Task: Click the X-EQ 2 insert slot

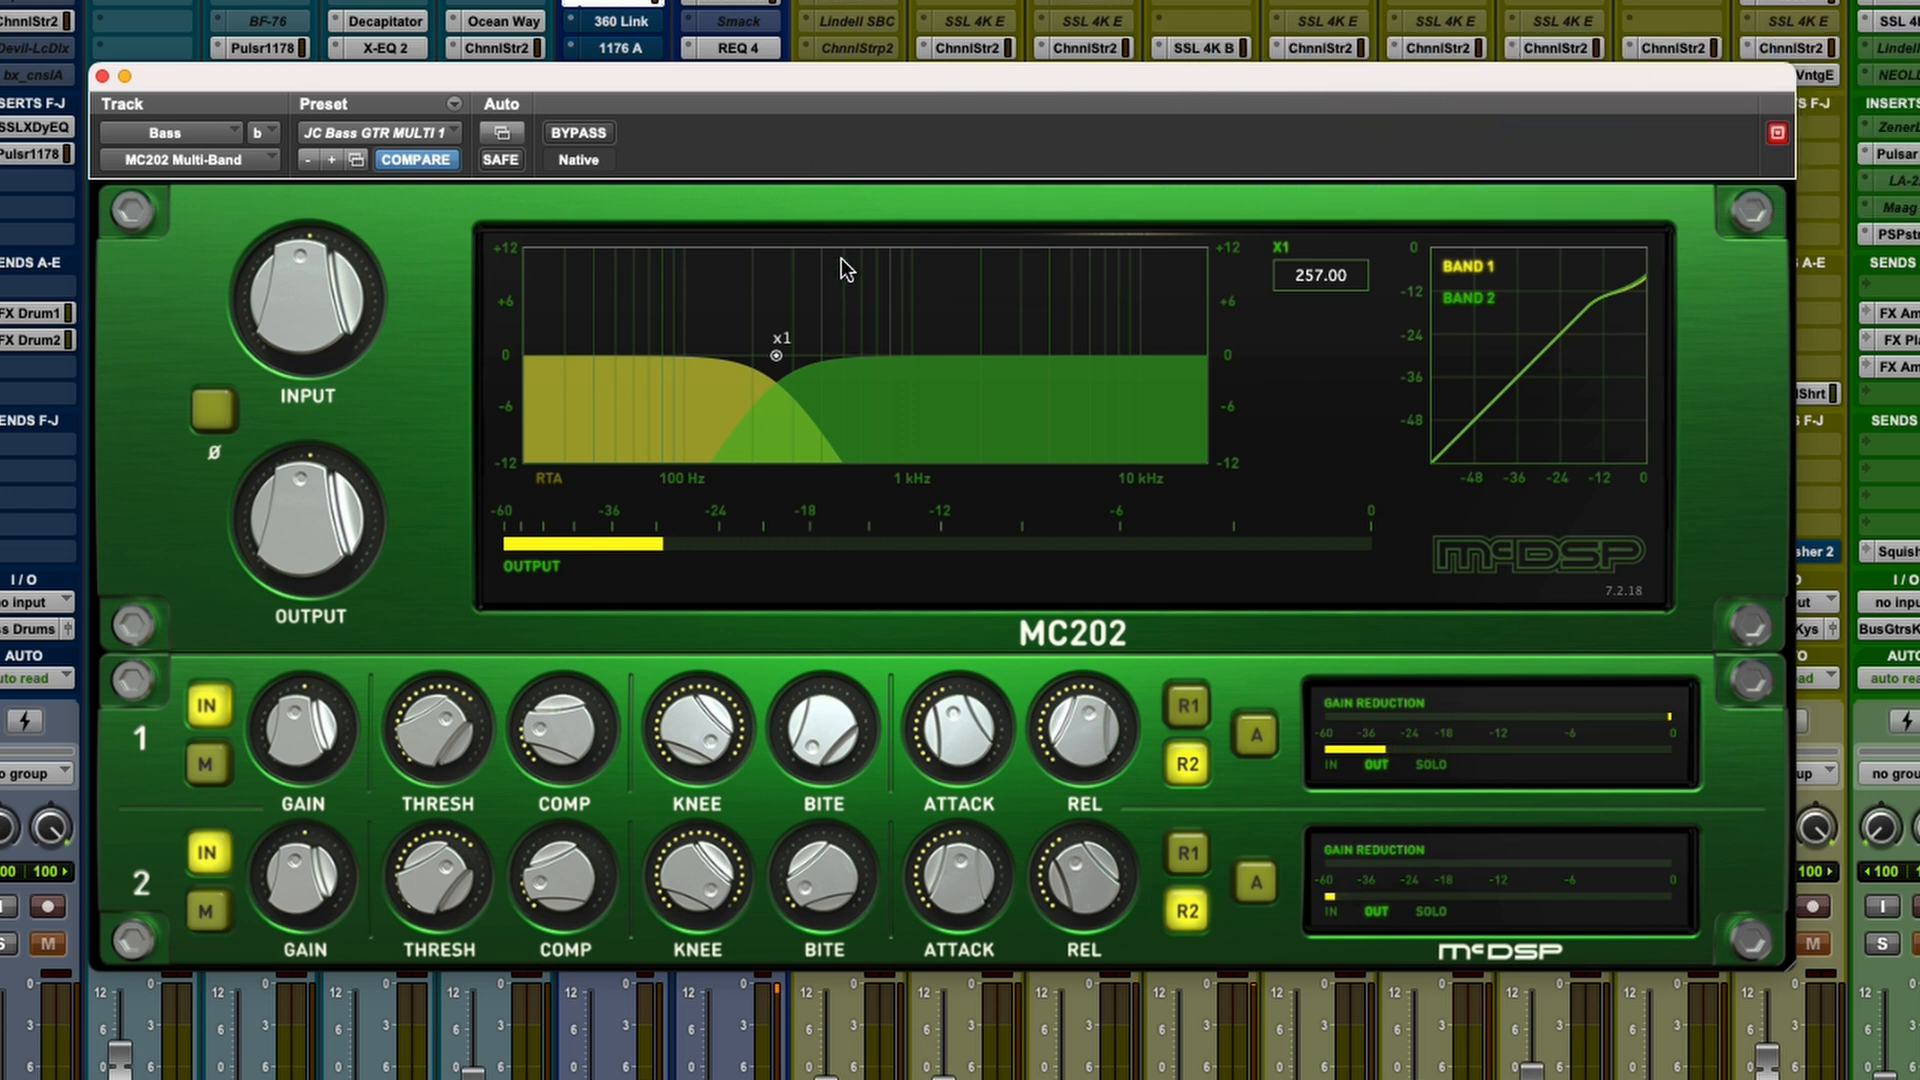Action: coord(385,48)
